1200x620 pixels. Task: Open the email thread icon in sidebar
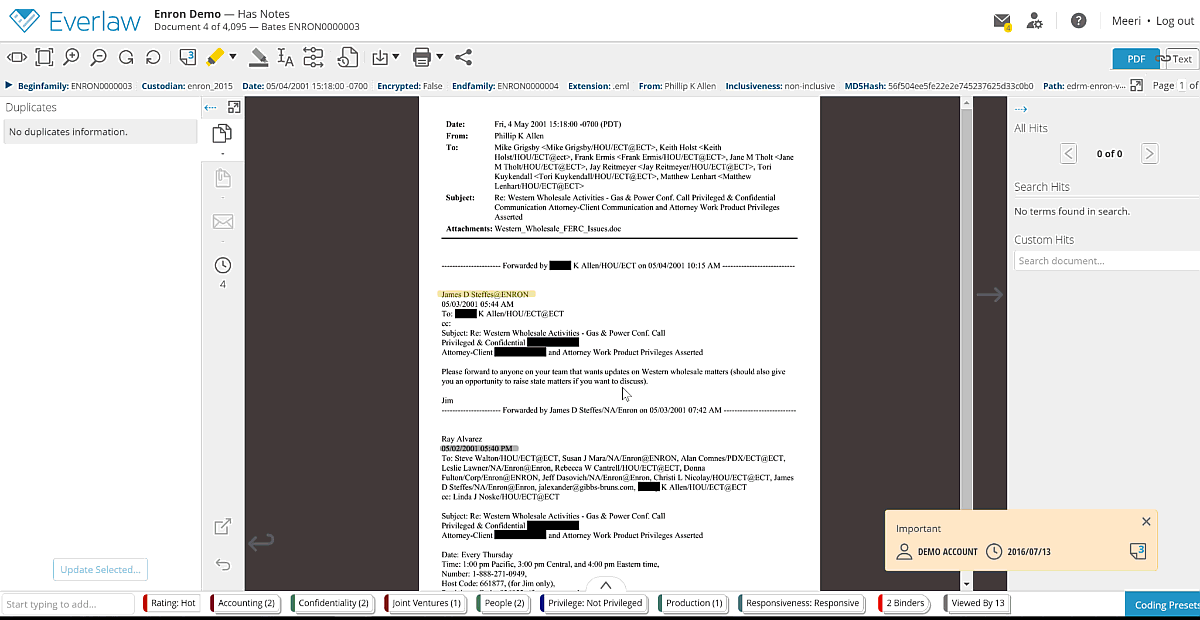click(222, 221)
